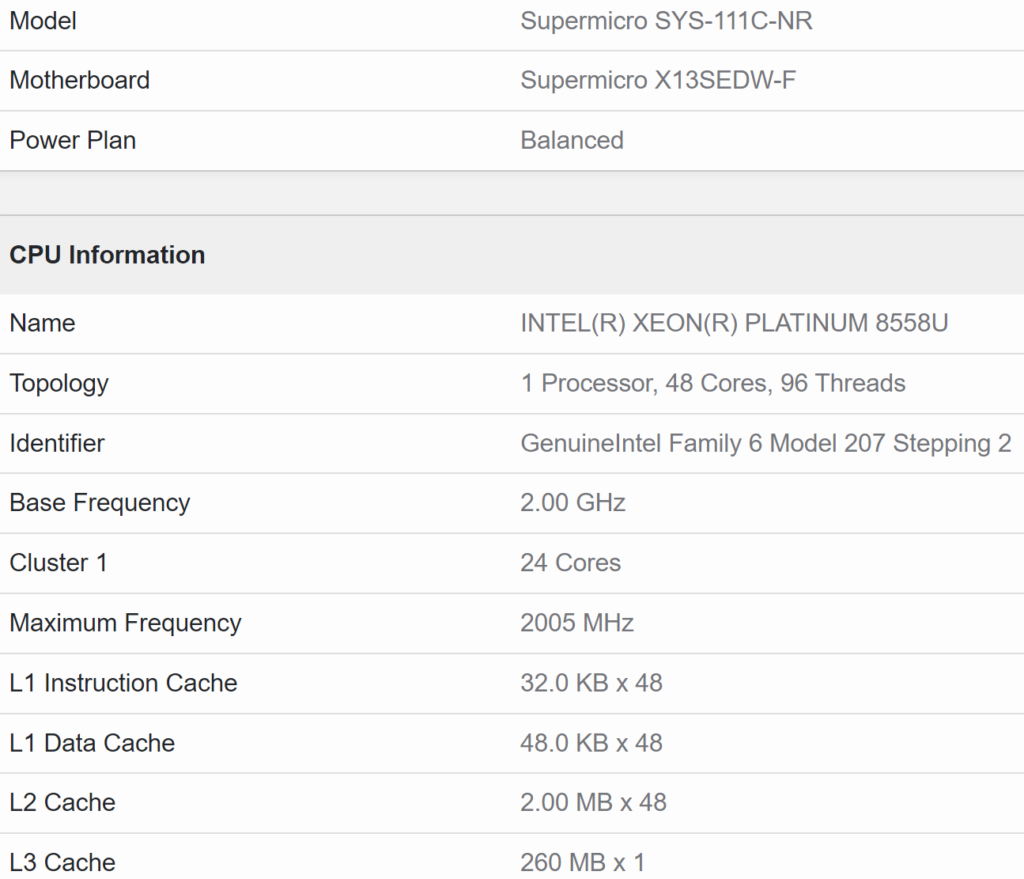Select the Motherboard row label

[x=80, y=81]
